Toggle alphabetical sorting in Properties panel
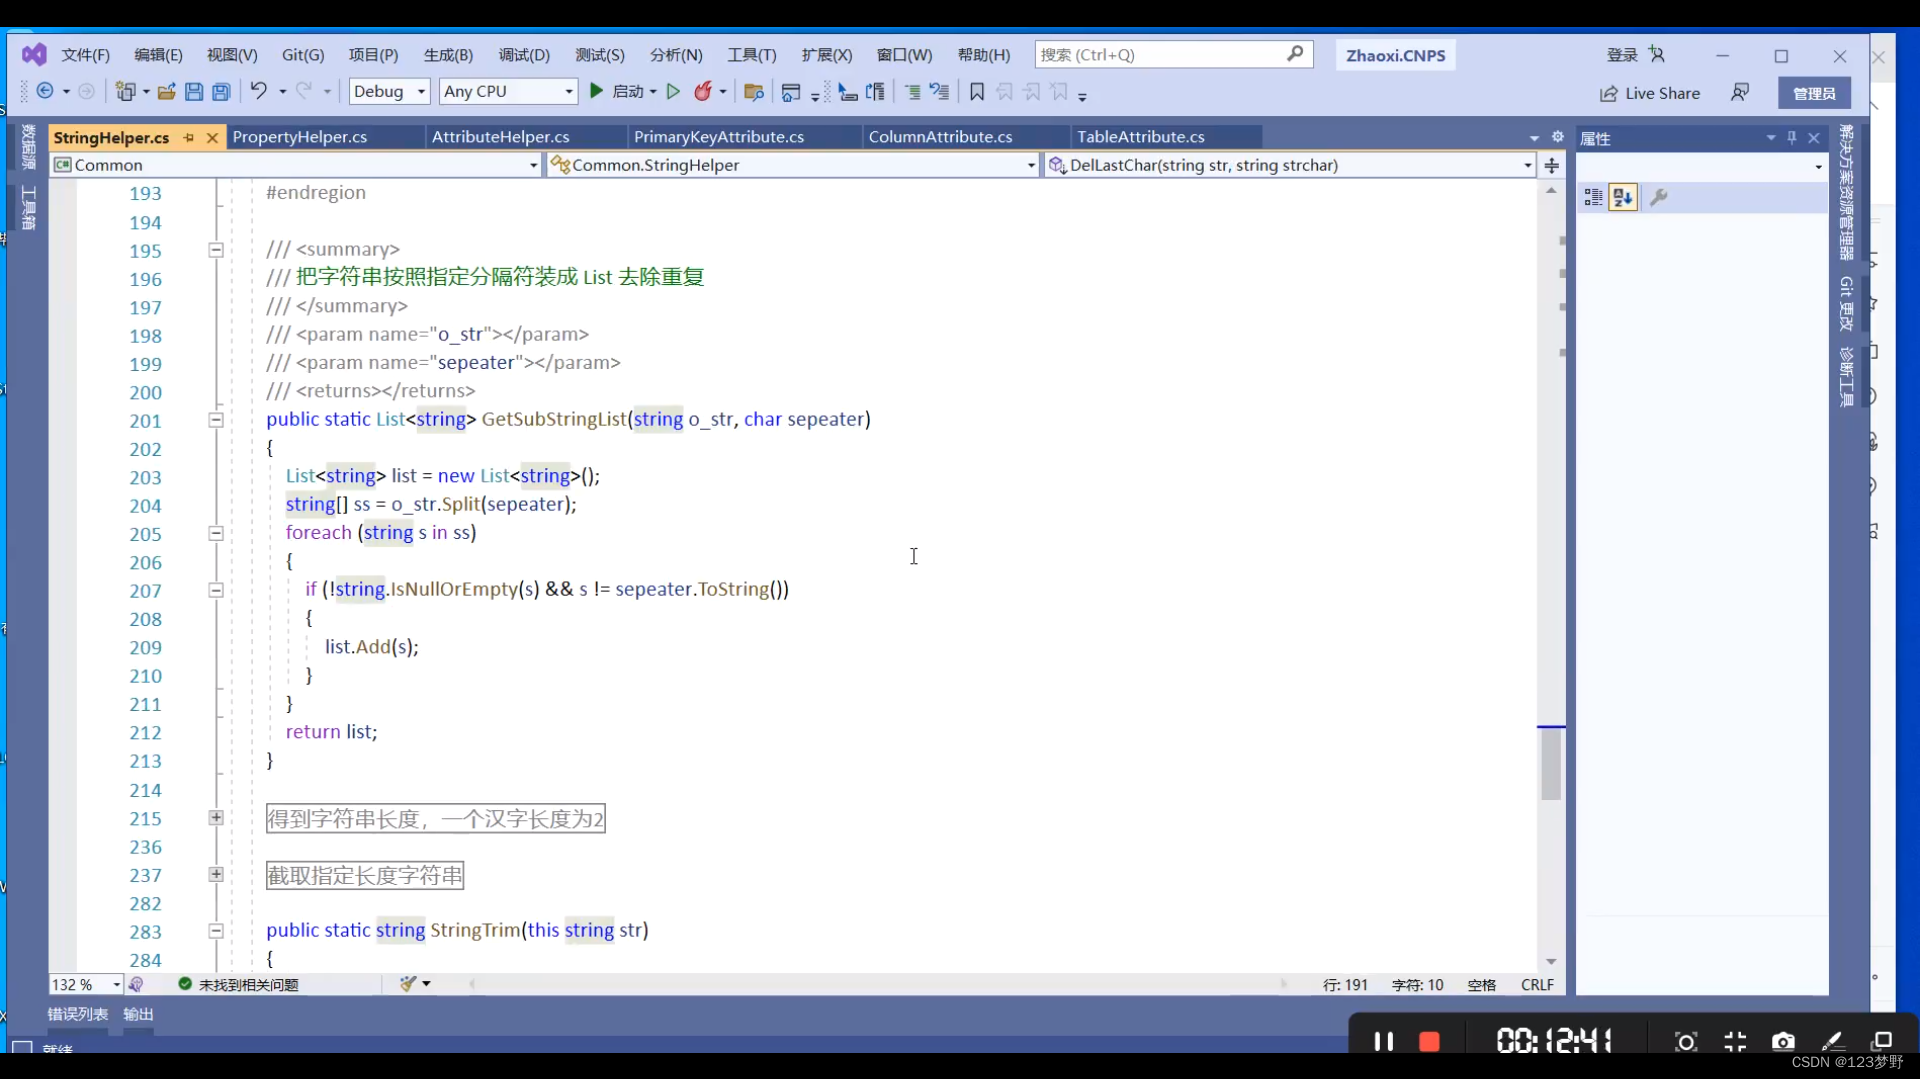 click(1623, 197)
